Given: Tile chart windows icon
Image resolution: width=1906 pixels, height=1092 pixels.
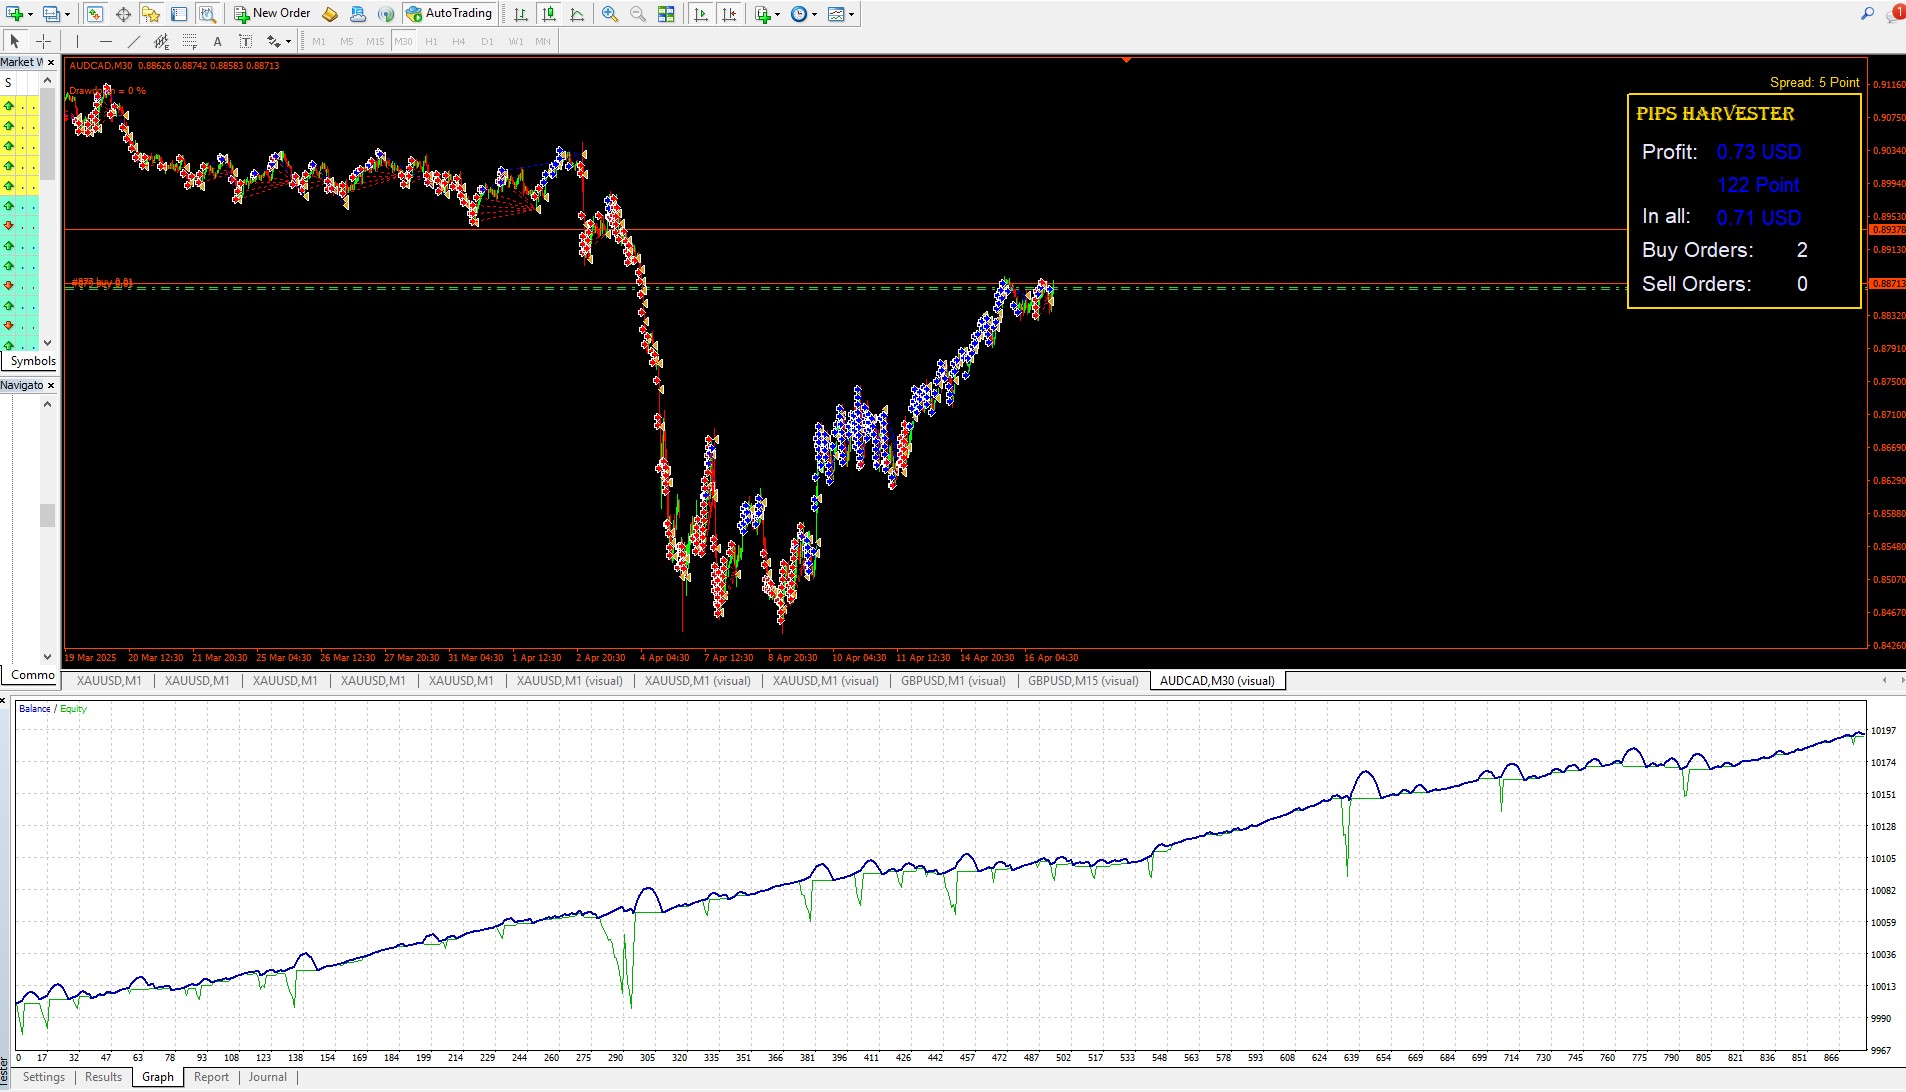Looking at the screenshot, I should [666, 14].
